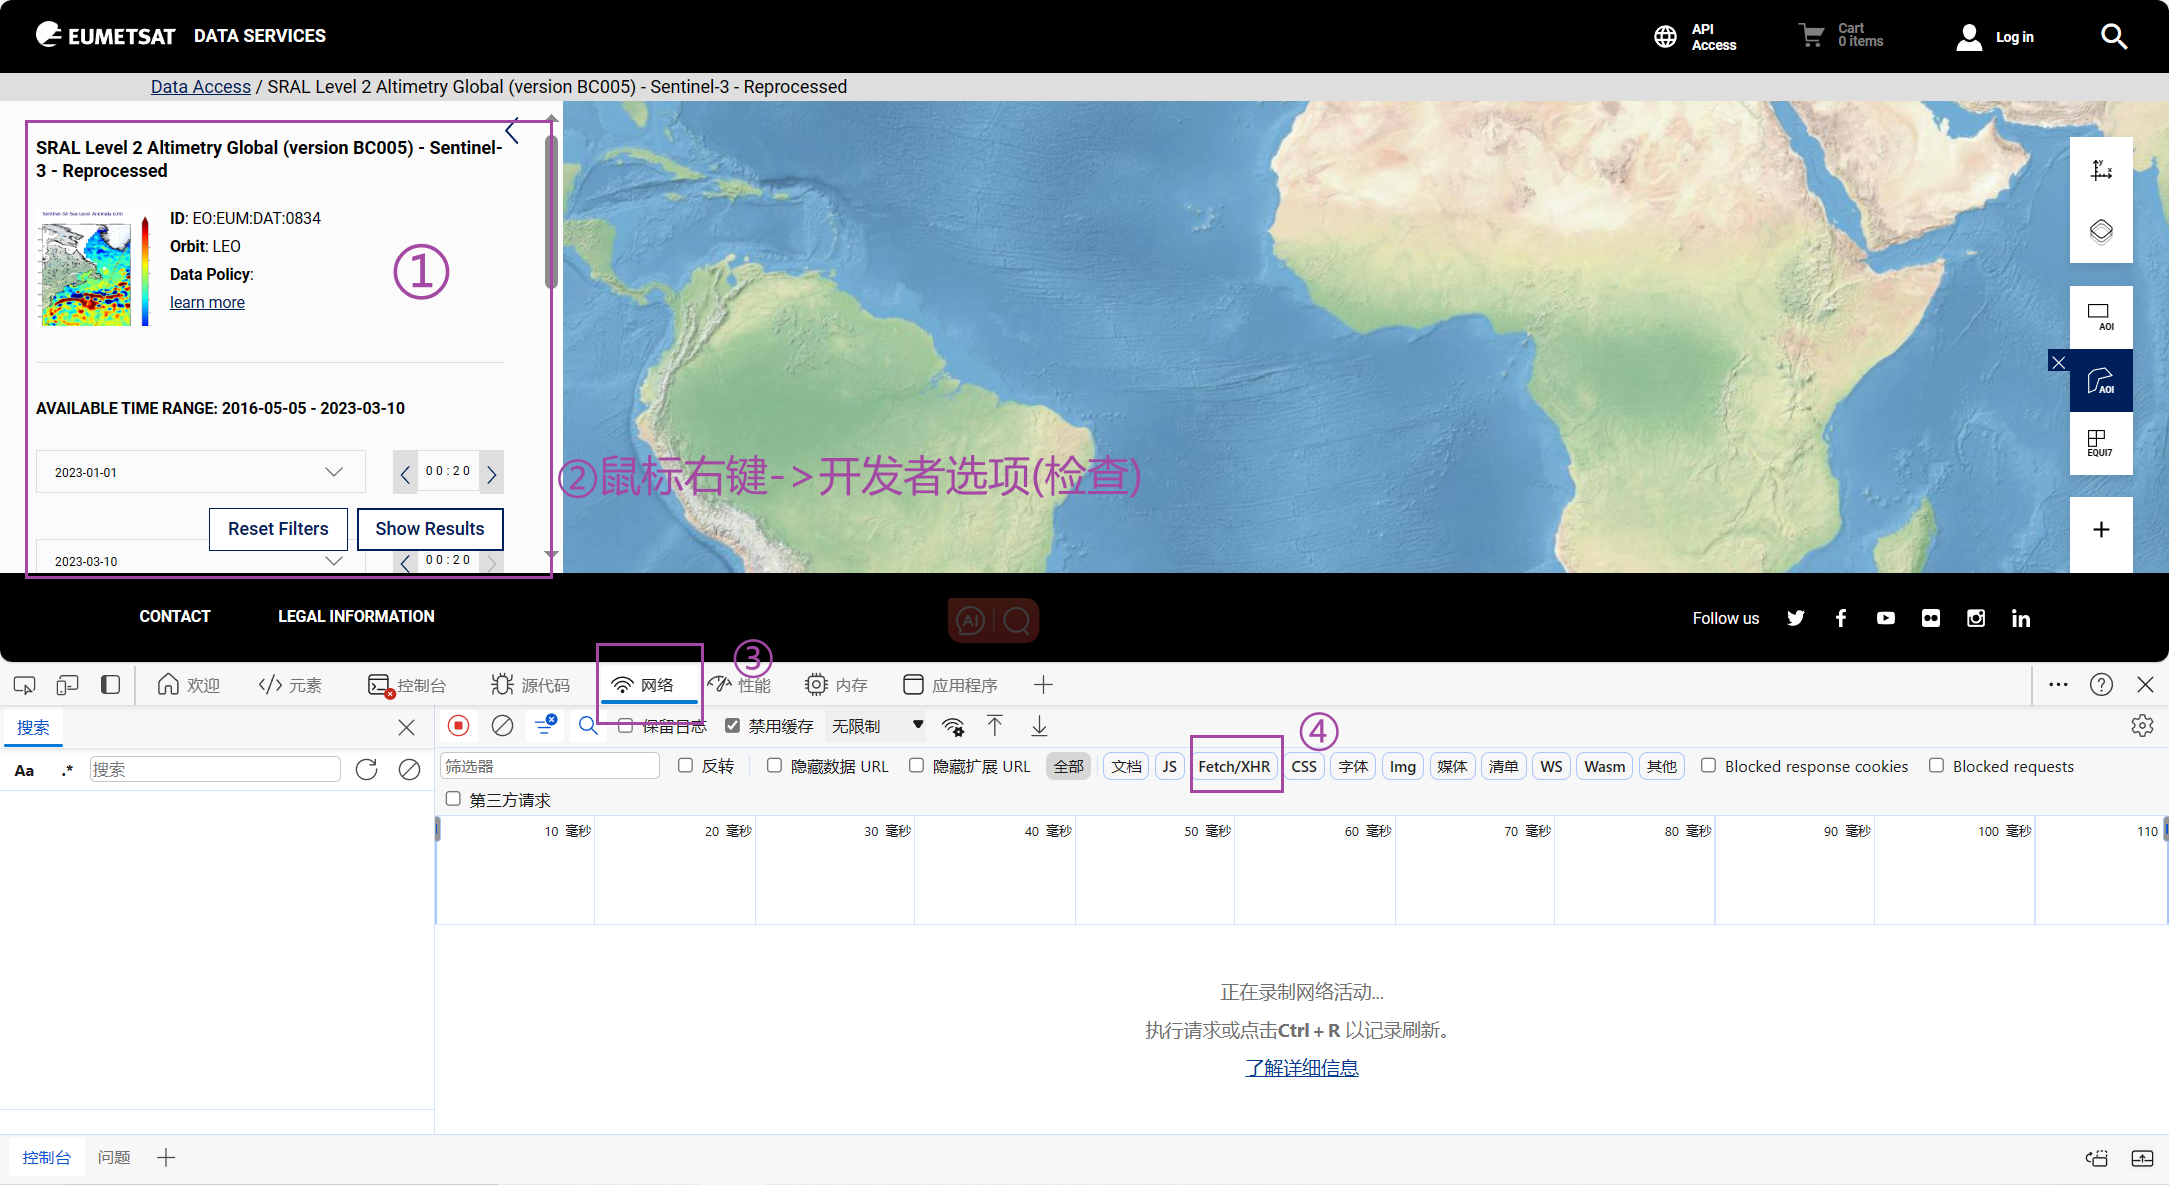Click the time increment forward arrow
2169x1185 pixels.
tap(493, 473)
